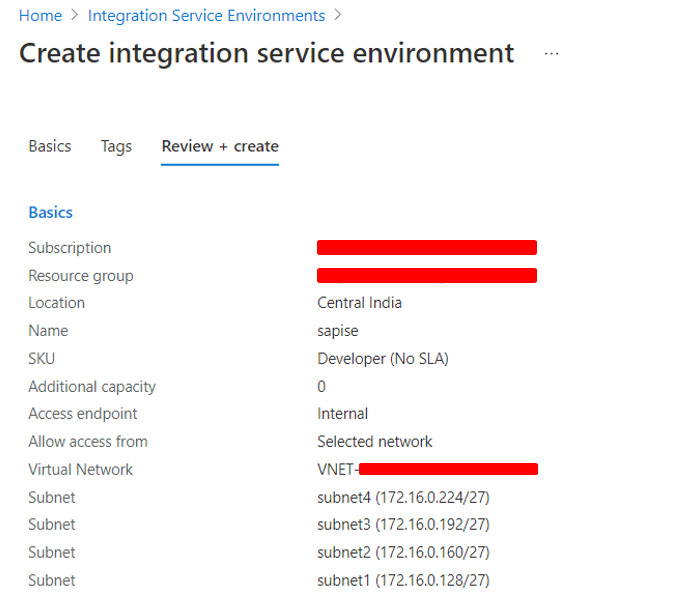Click the Access endpoint label
The image size is (687, 613).
83,414
